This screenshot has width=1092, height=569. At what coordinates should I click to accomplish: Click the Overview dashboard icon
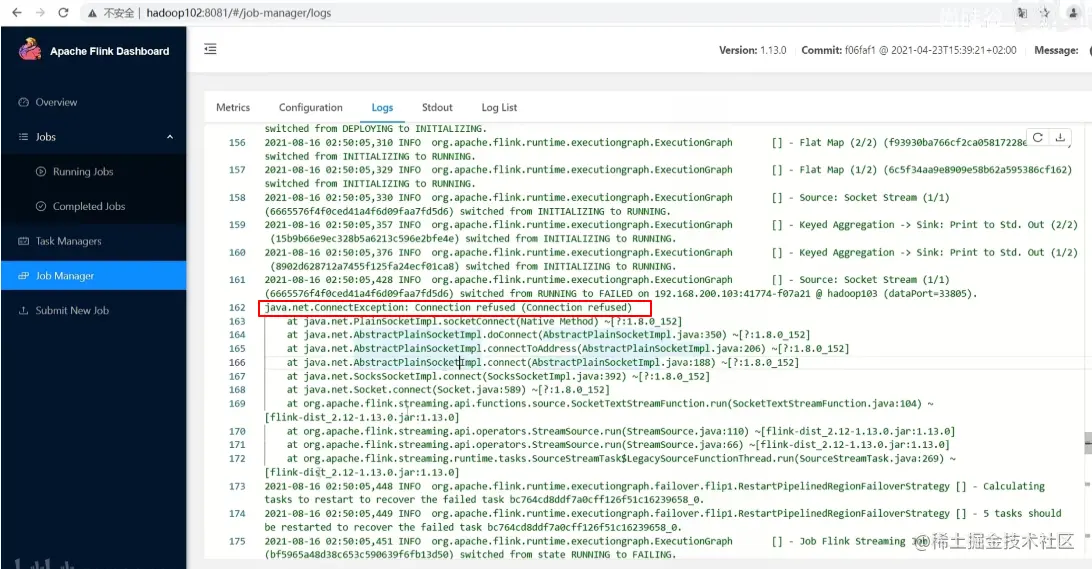pyautogui.click(x=24, y=102)
